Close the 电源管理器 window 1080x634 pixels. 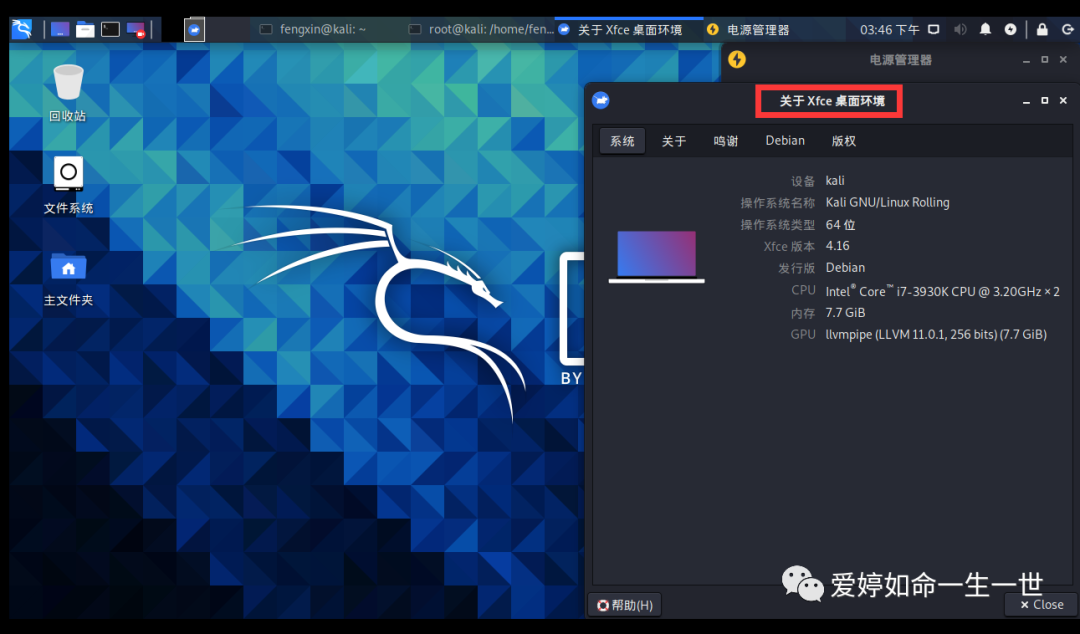(1063, 60)
